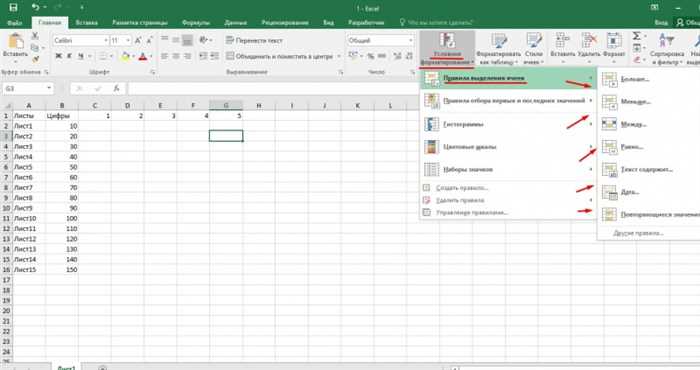Choose Текст содержит... rule
This screenshot has height=370, width=700.
[649, 170]
